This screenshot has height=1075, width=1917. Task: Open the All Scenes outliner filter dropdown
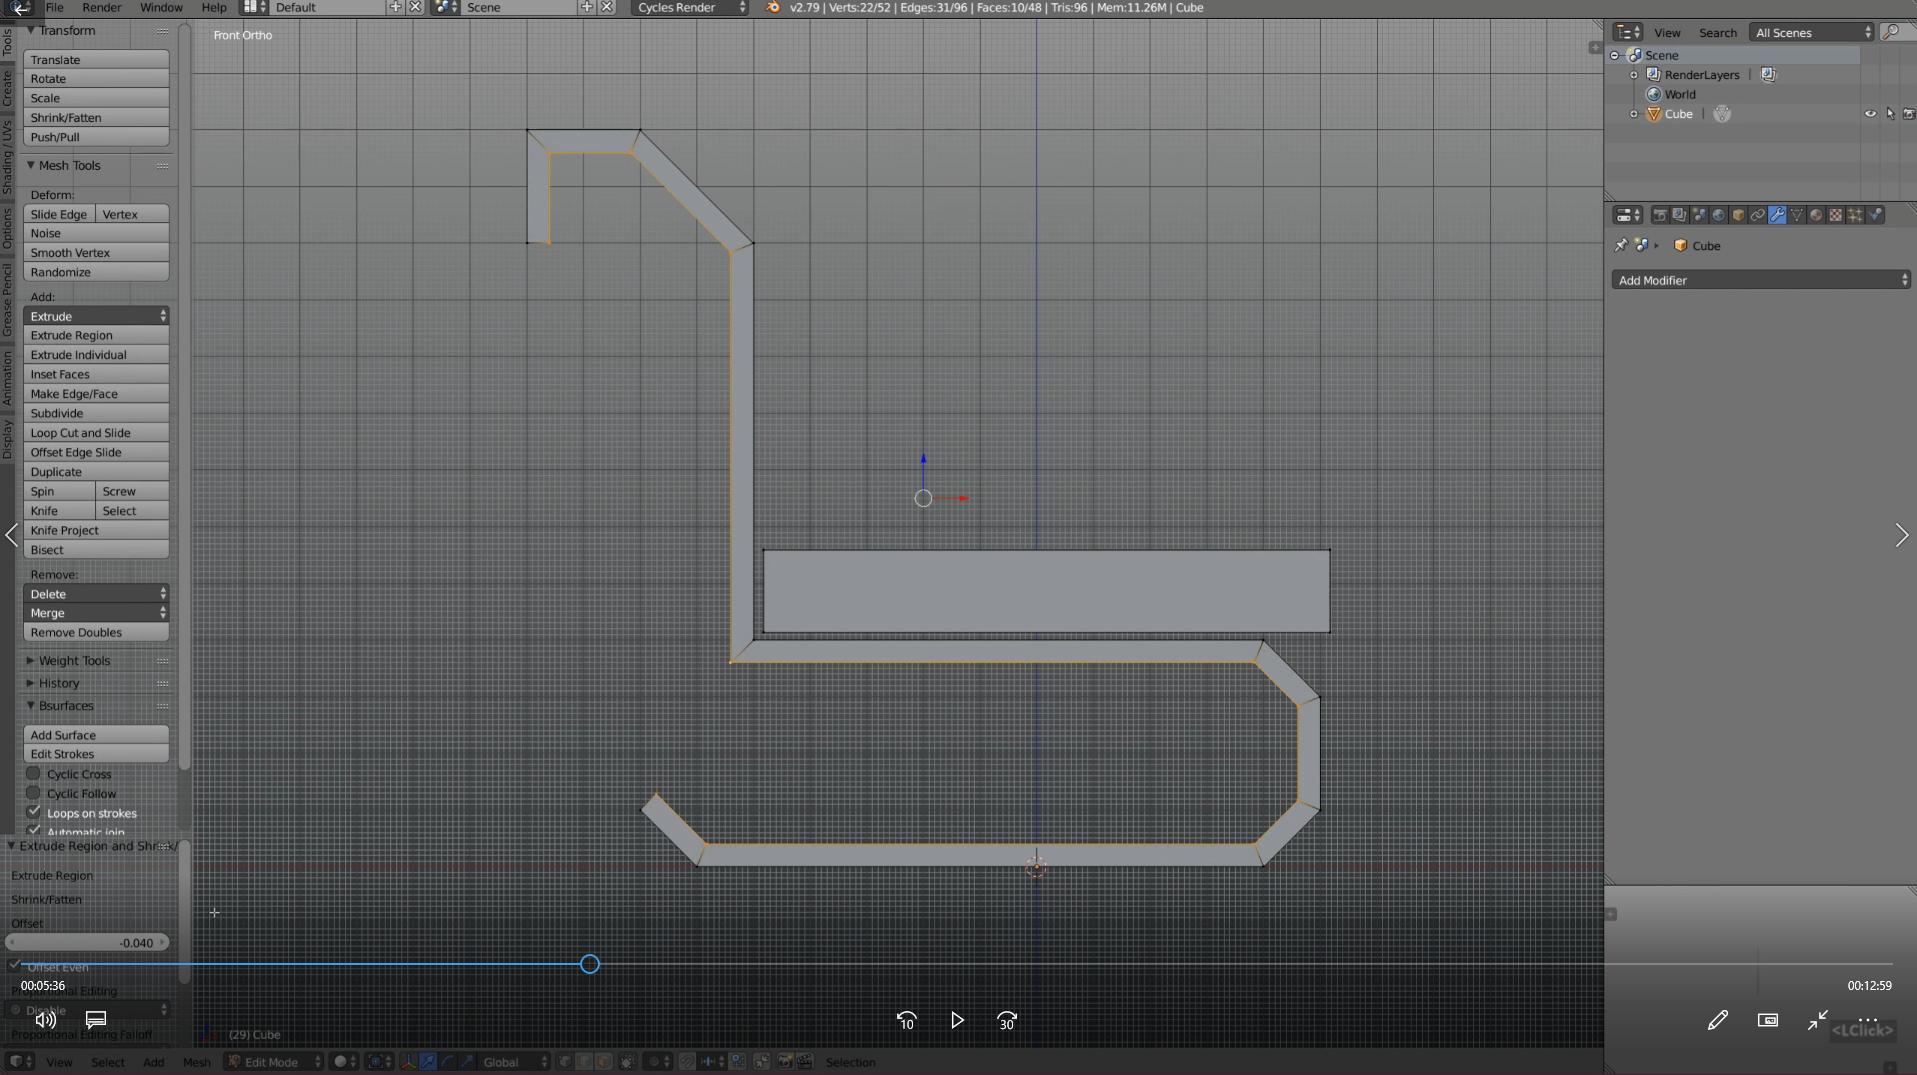click(x=1811, y=33)
